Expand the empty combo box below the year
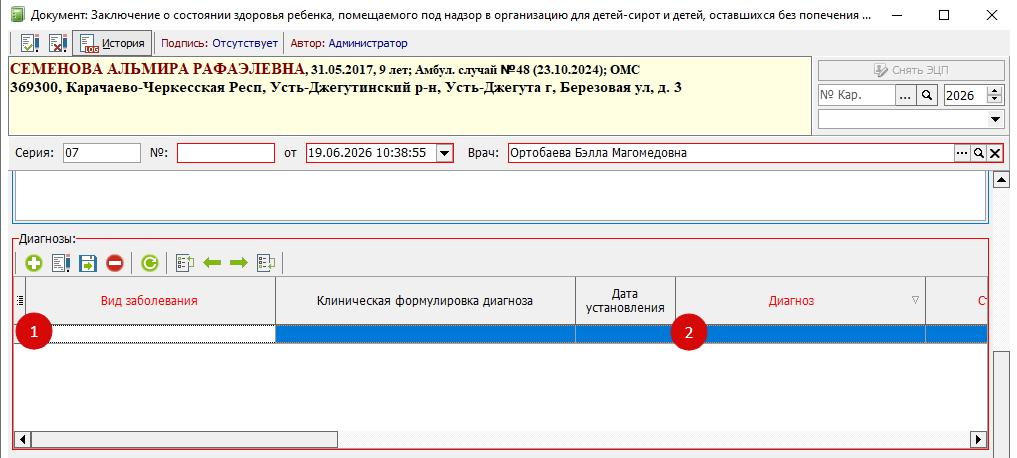This screenshot has width=1017, height=458. tap(994, 119)
